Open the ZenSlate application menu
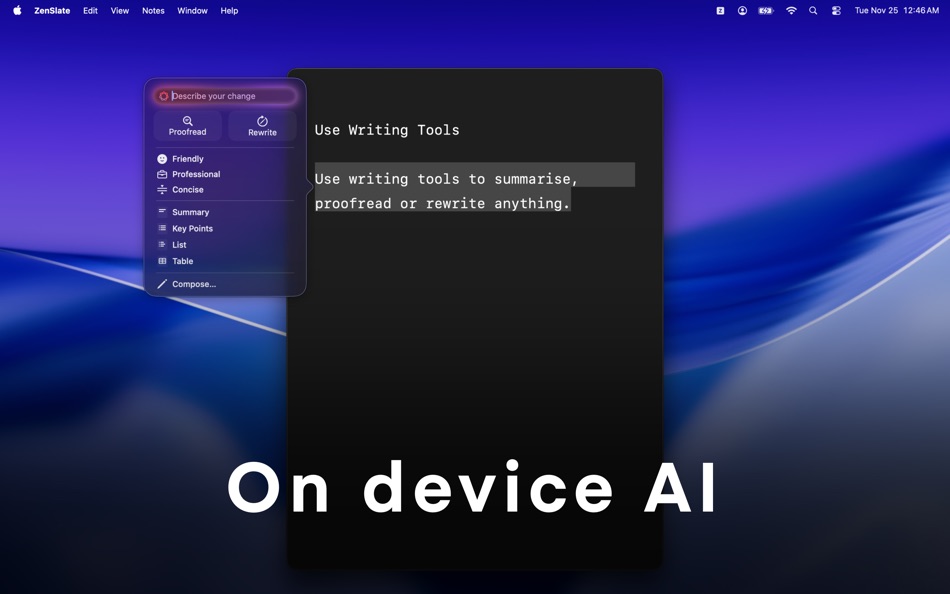The height and width of the screenshot is (594, 950). point(51,11)
